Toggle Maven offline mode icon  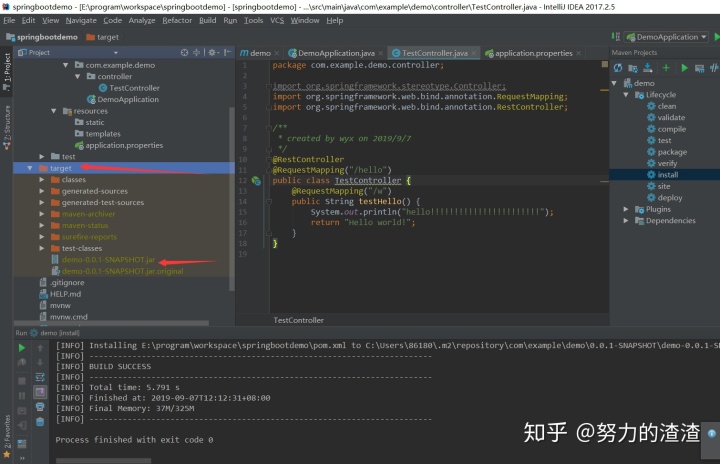714,68
